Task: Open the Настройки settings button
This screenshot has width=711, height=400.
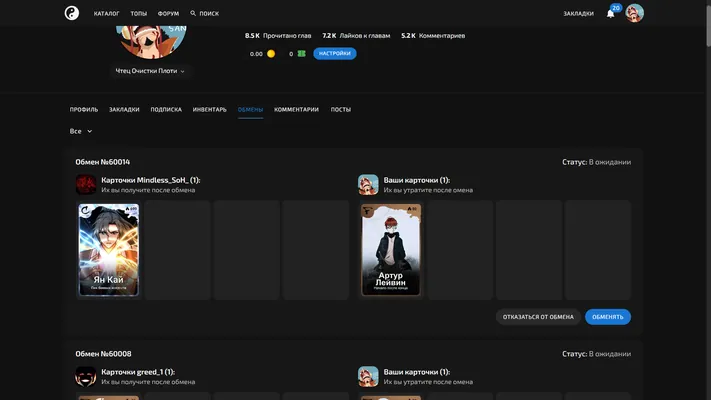Action: (335, 54)
